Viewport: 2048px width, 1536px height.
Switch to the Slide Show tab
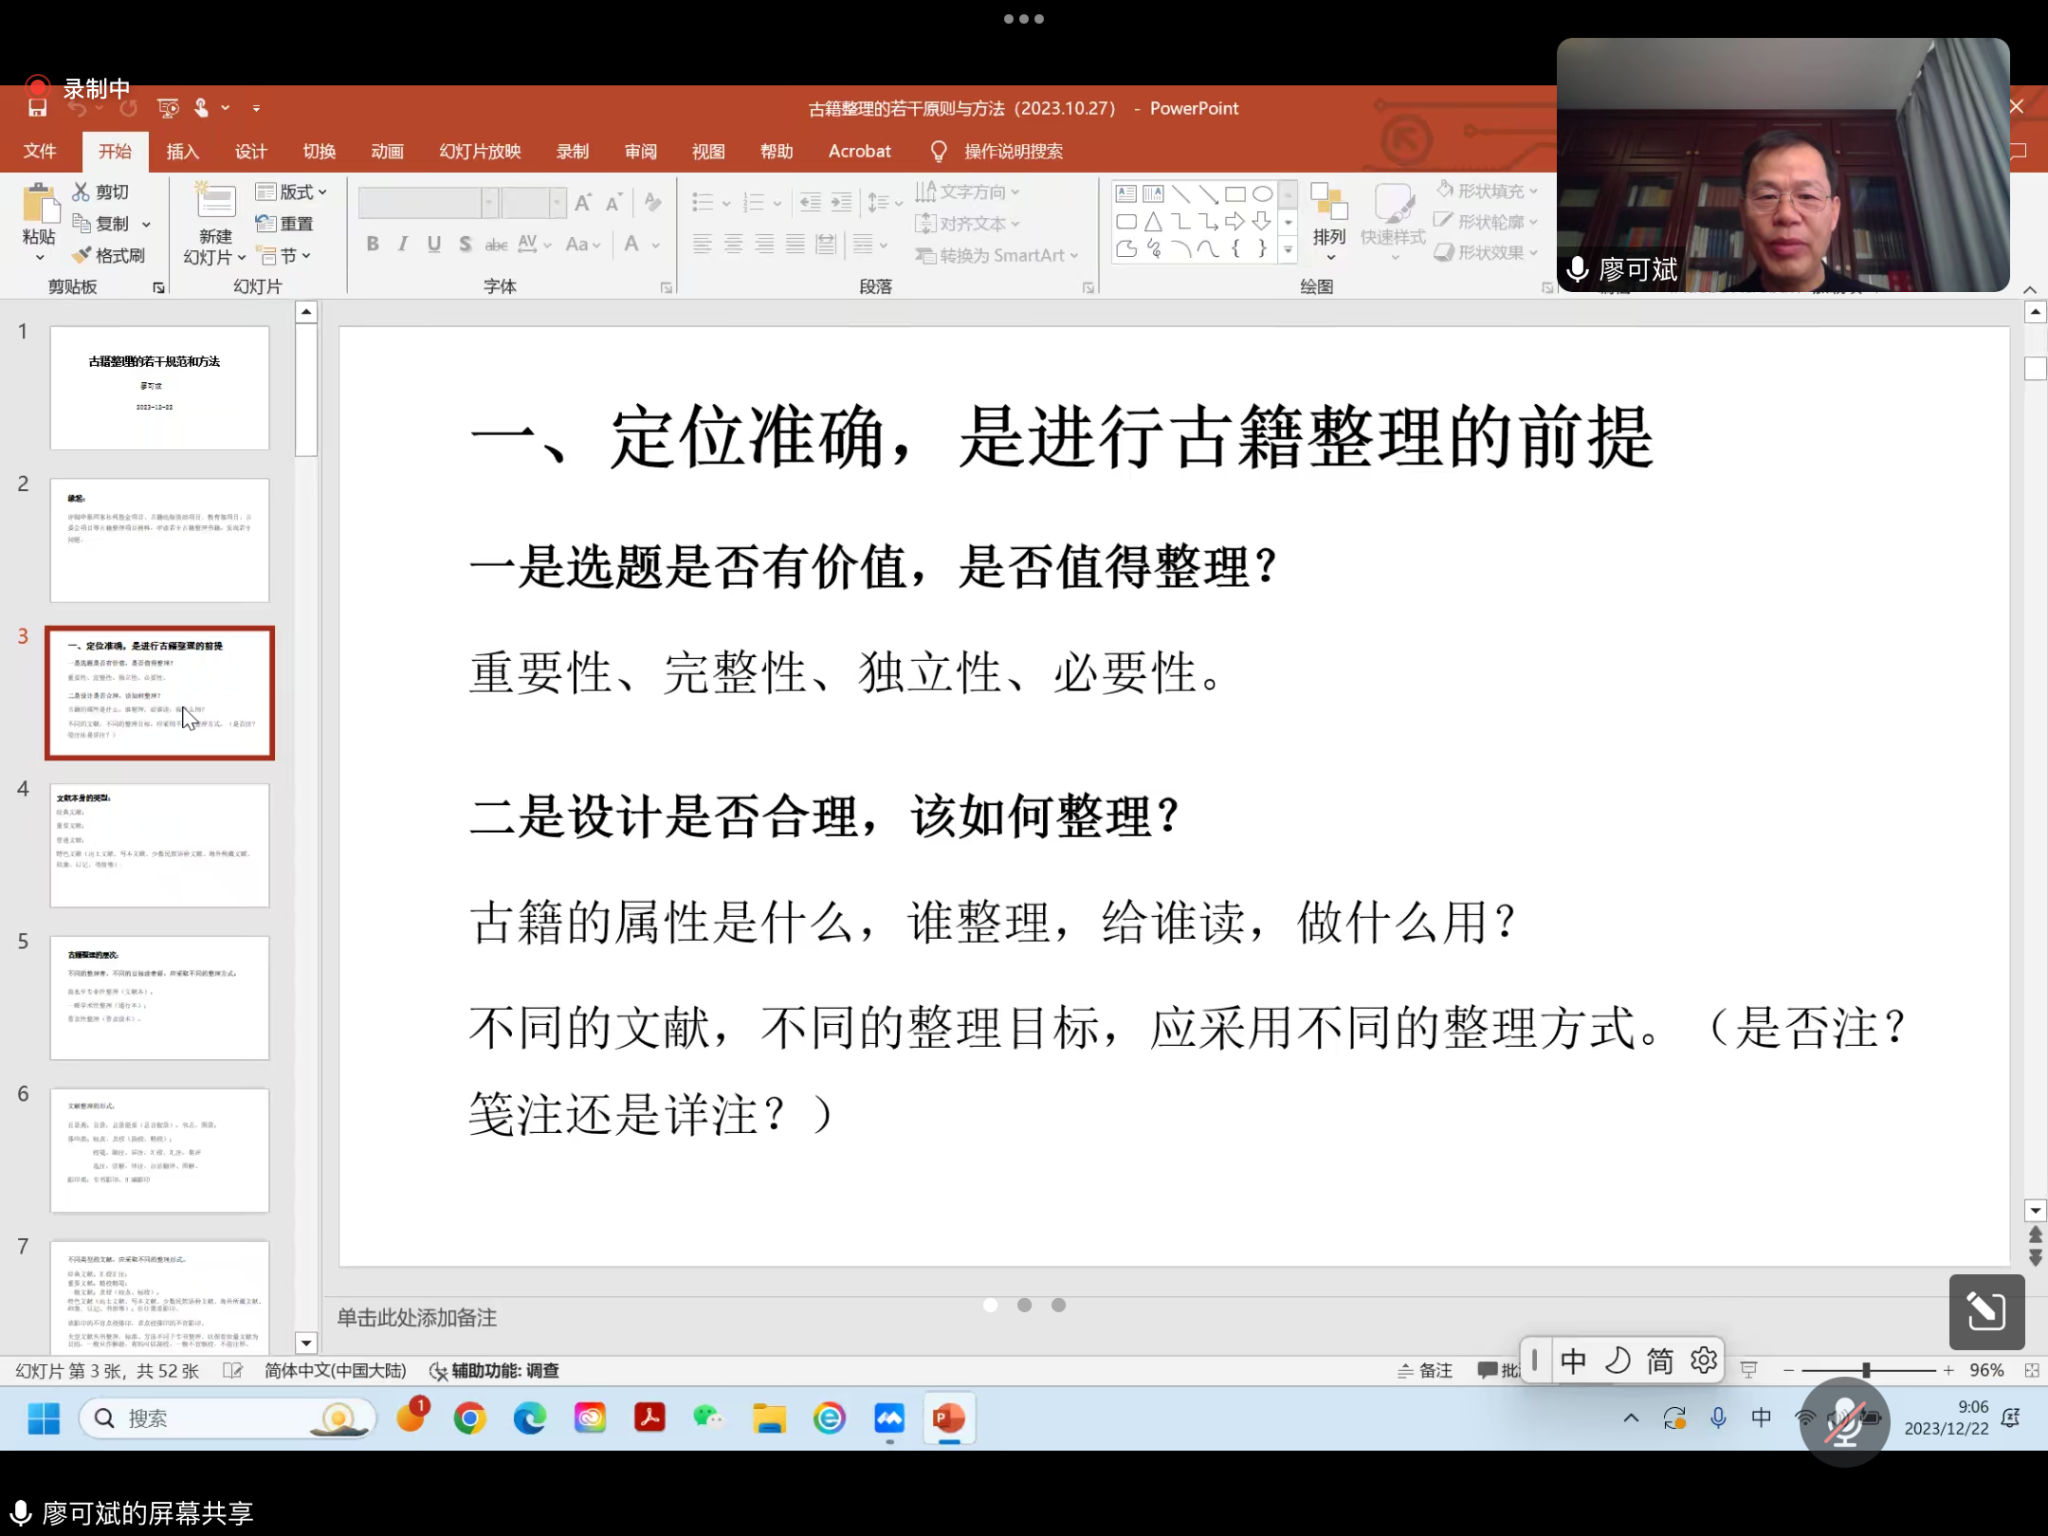click(480, 151)
